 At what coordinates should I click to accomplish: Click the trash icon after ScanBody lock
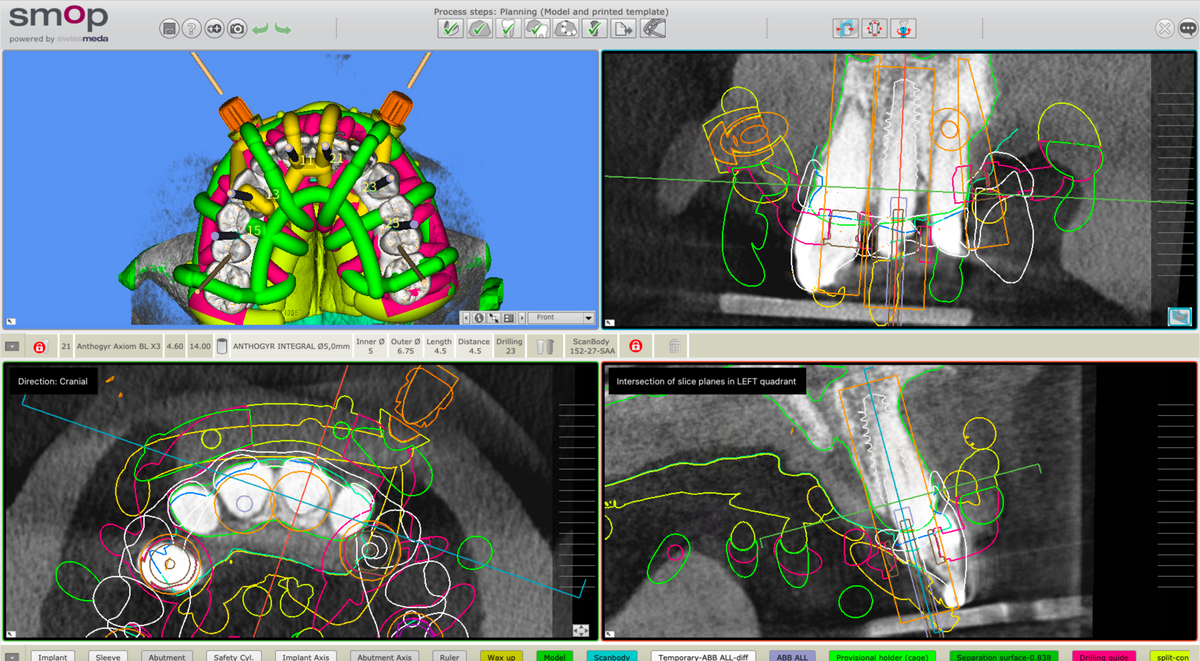click(x=674, y=346)
